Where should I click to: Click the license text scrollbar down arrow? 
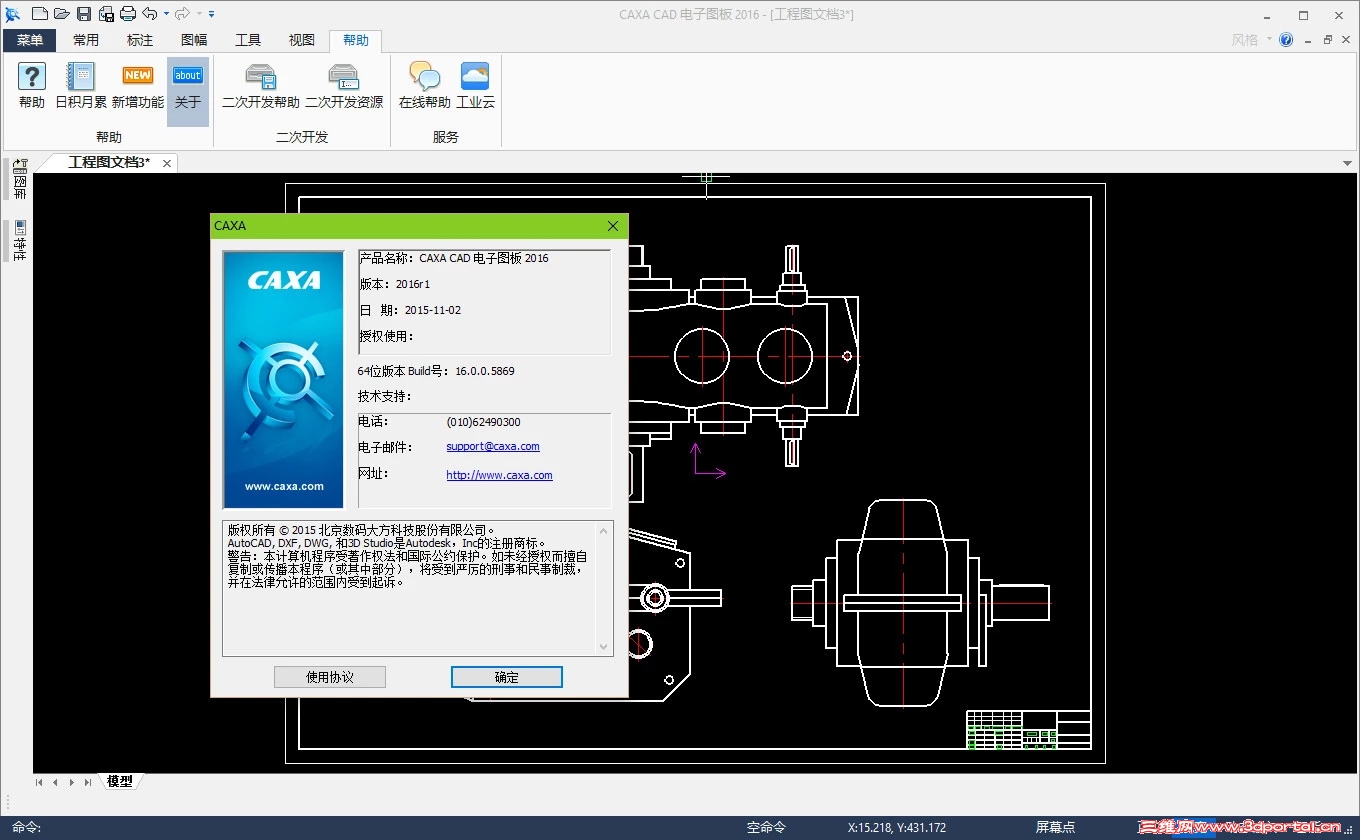pos(604,647)
